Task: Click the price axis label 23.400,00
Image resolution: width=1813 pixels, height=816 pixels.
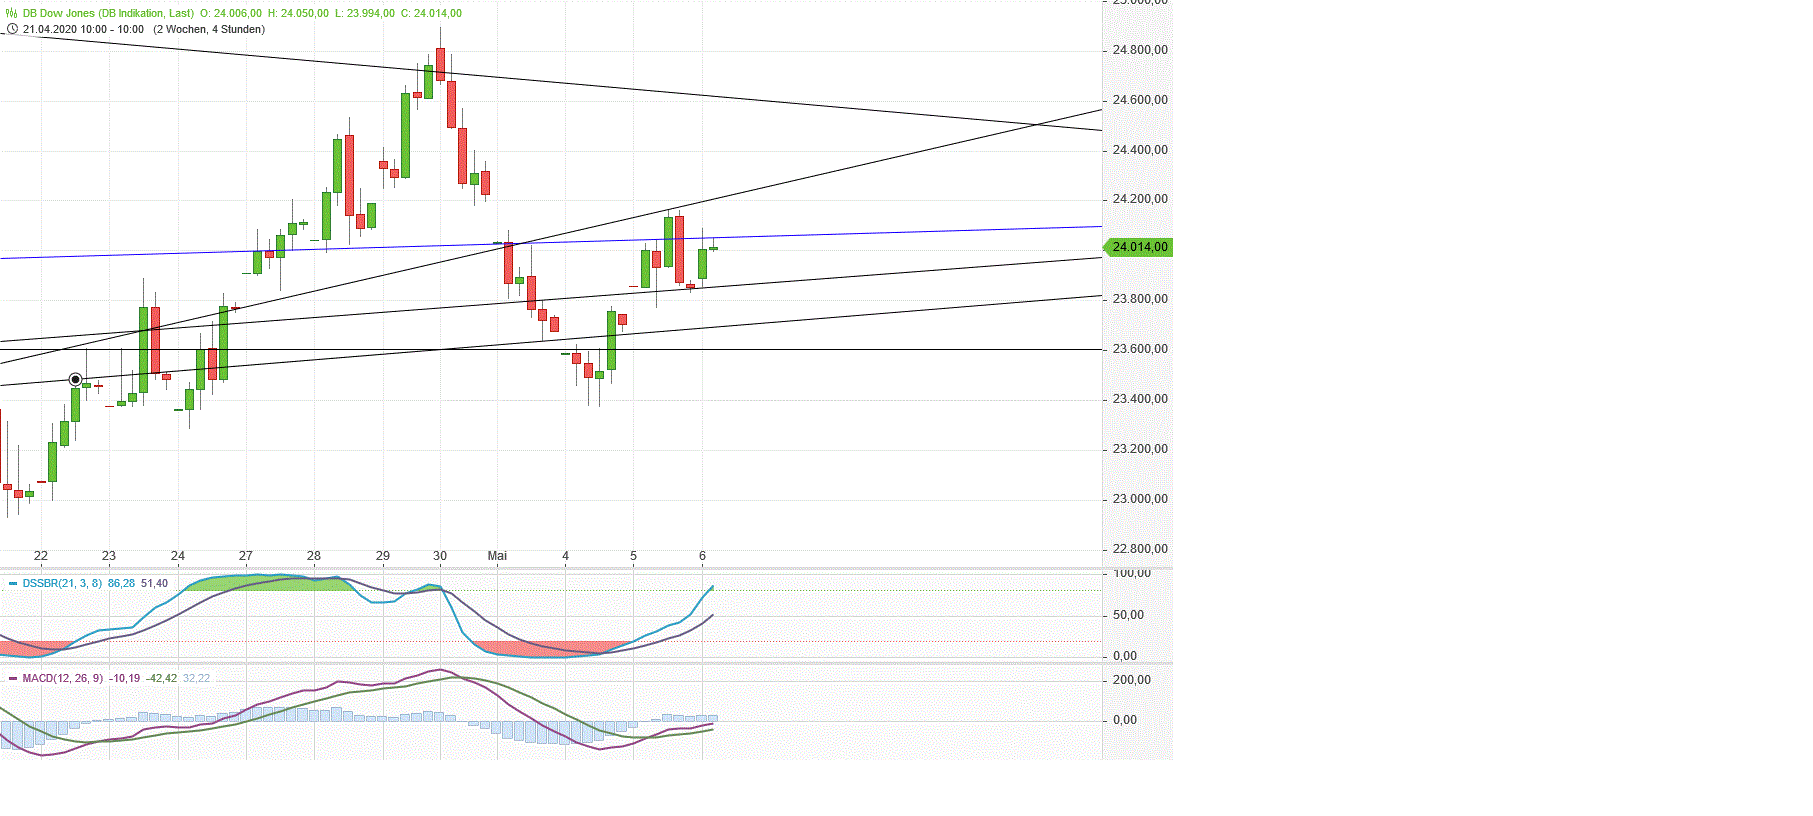Action: click(1140, 399)
